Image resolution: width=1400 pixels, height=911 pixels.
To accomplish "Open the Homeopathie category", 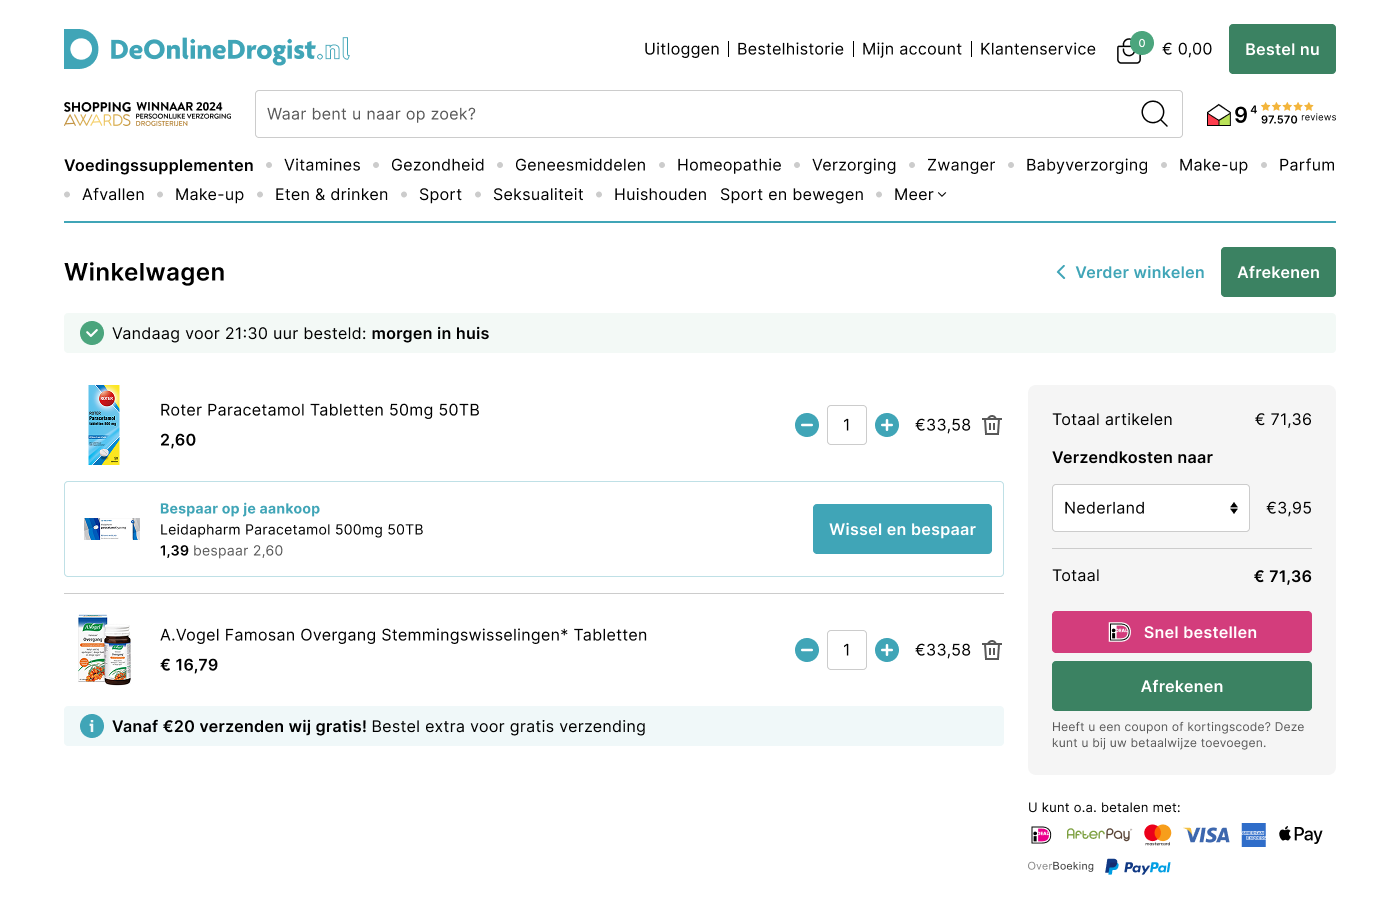I will pos(729,165).
